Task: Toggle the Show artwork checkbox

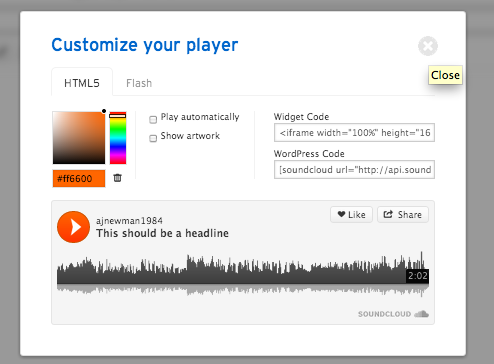Action: [x=153, y=138]
